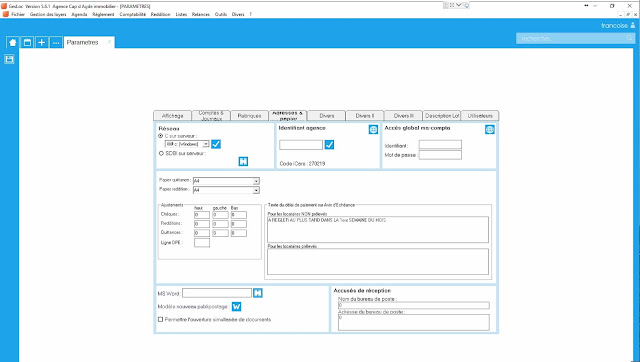This screenshot has height=362, width=640.
Task: Click the Chèques gauche adjustment field
Action: point(220,215)
